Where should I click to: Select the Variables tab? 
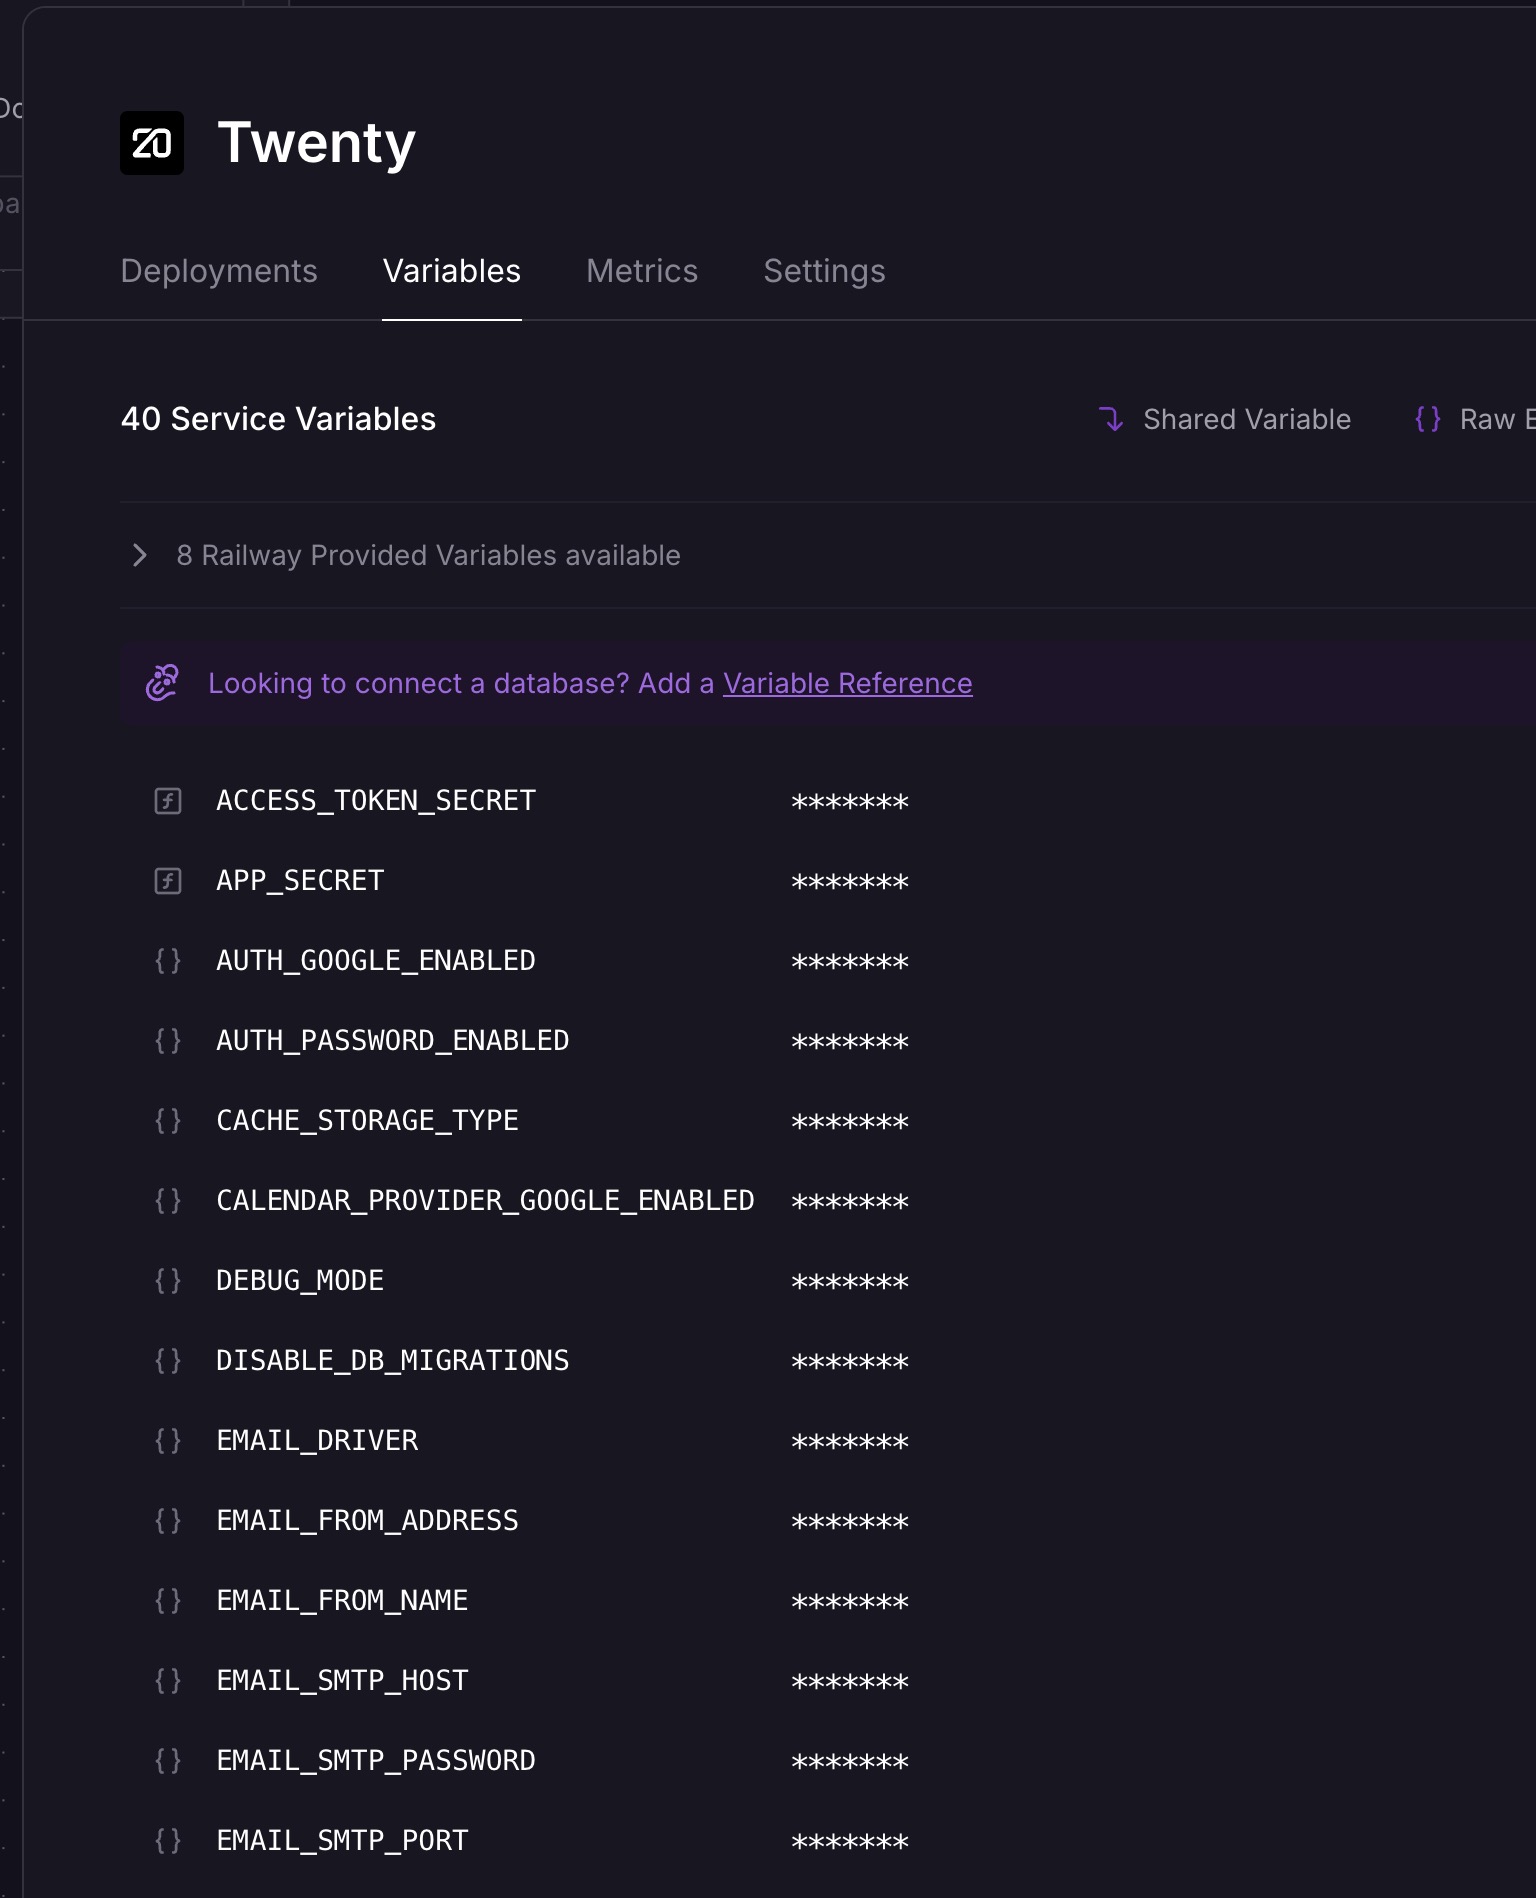[452, 271]
